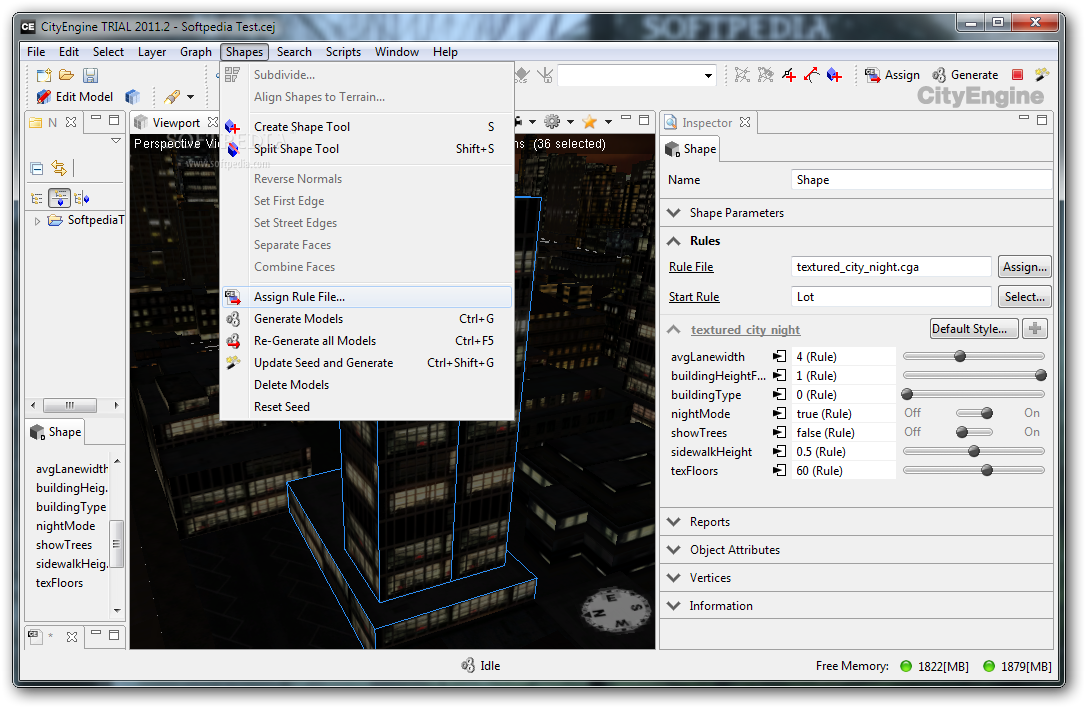Toggle the stacked tree and preview layout icon
This screenshot has height=708, width=1086.
(60, 199)
